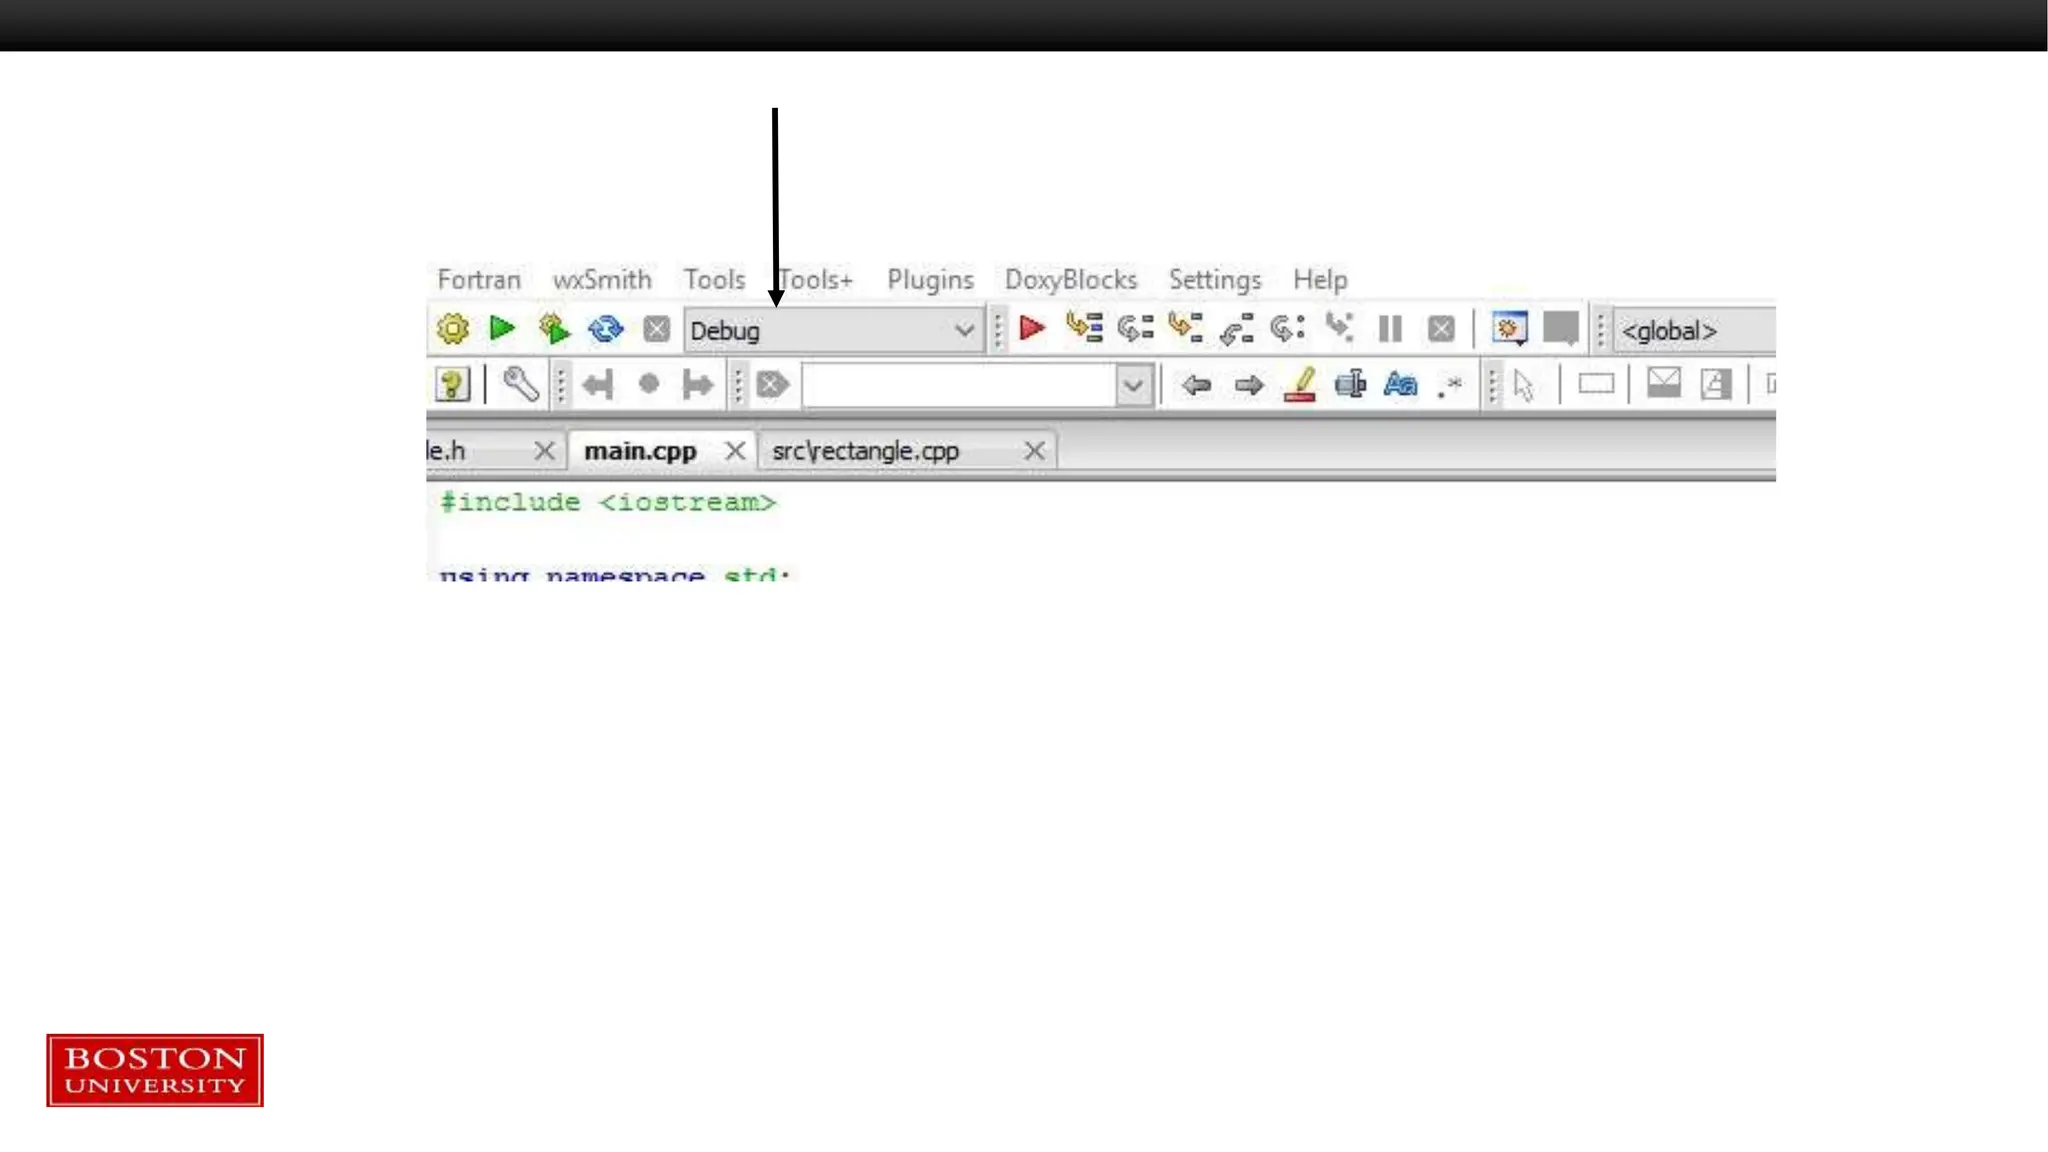2048x1152 pixels.
Task: Toggle the regex search option
Action: tap(1450, 386)
